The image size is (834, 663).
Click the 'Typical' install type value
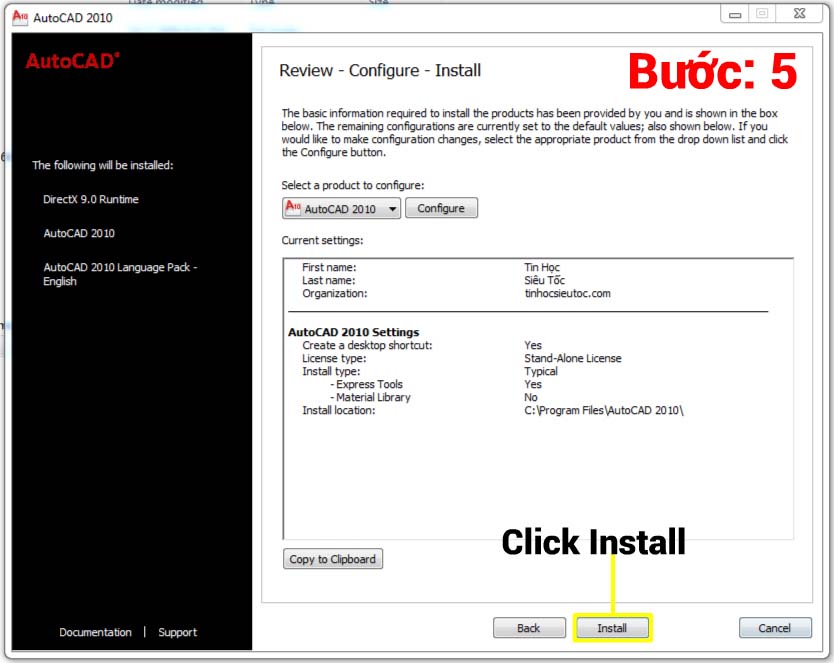[541, 371]
